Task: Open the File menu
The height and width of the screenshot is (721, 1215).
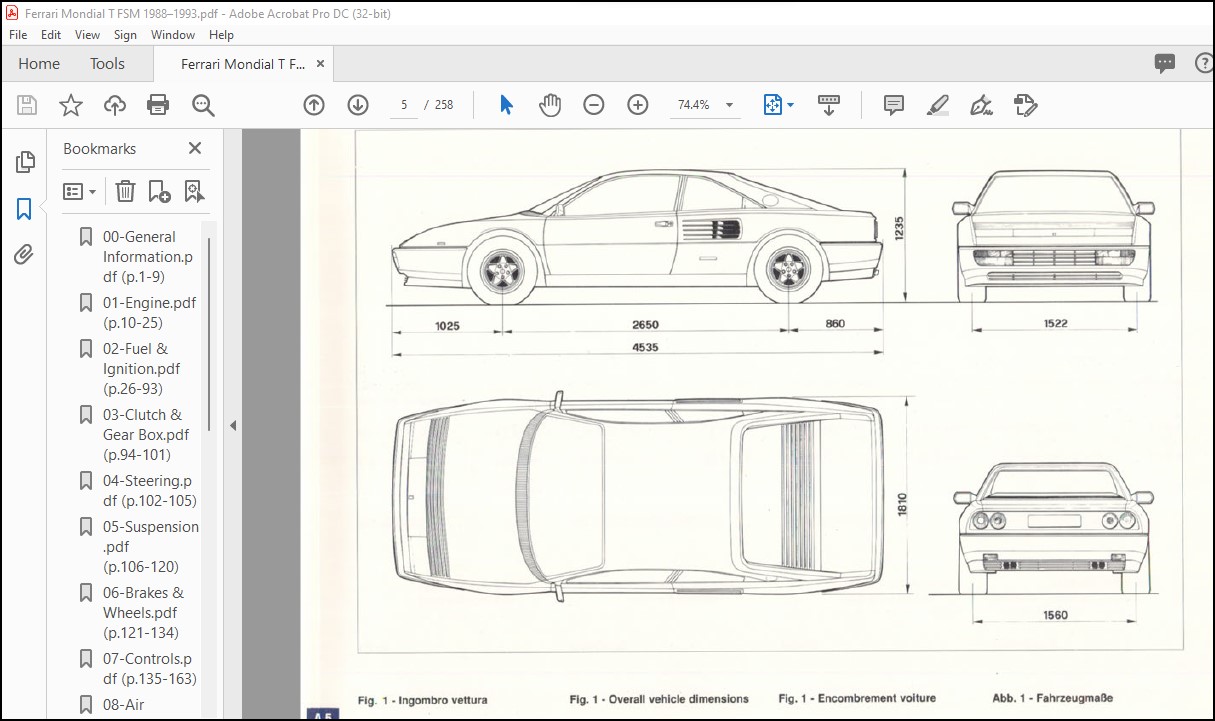Action: 18,34
